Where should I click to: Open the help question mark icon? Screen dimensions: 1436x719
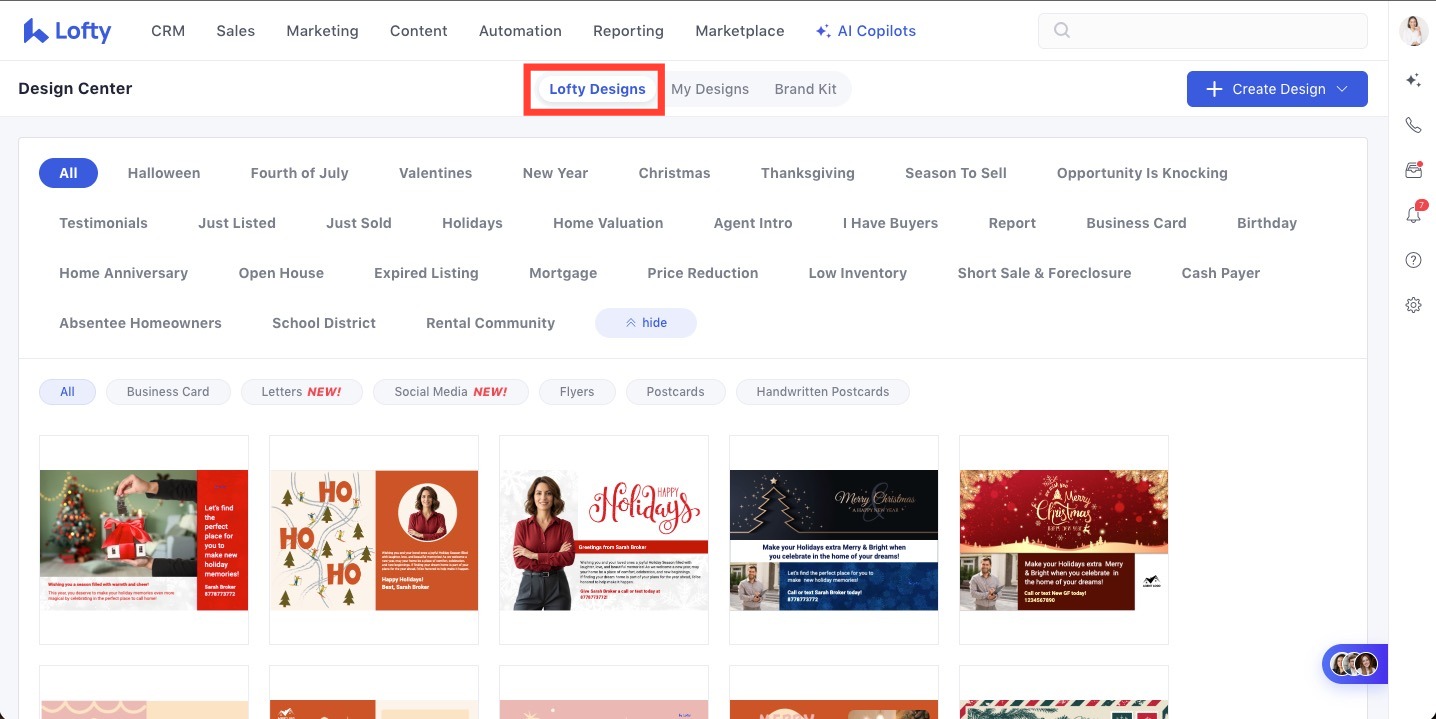point(1413,260)
